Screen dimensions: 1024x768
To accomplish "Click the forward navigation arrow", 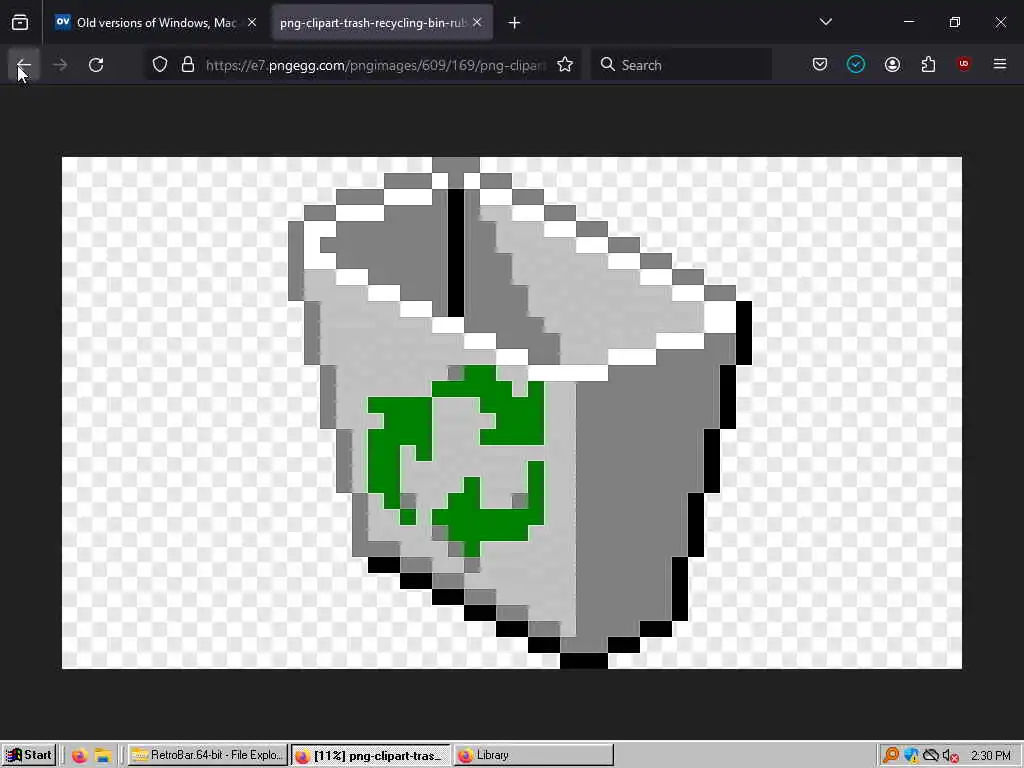I will point(59,65).
